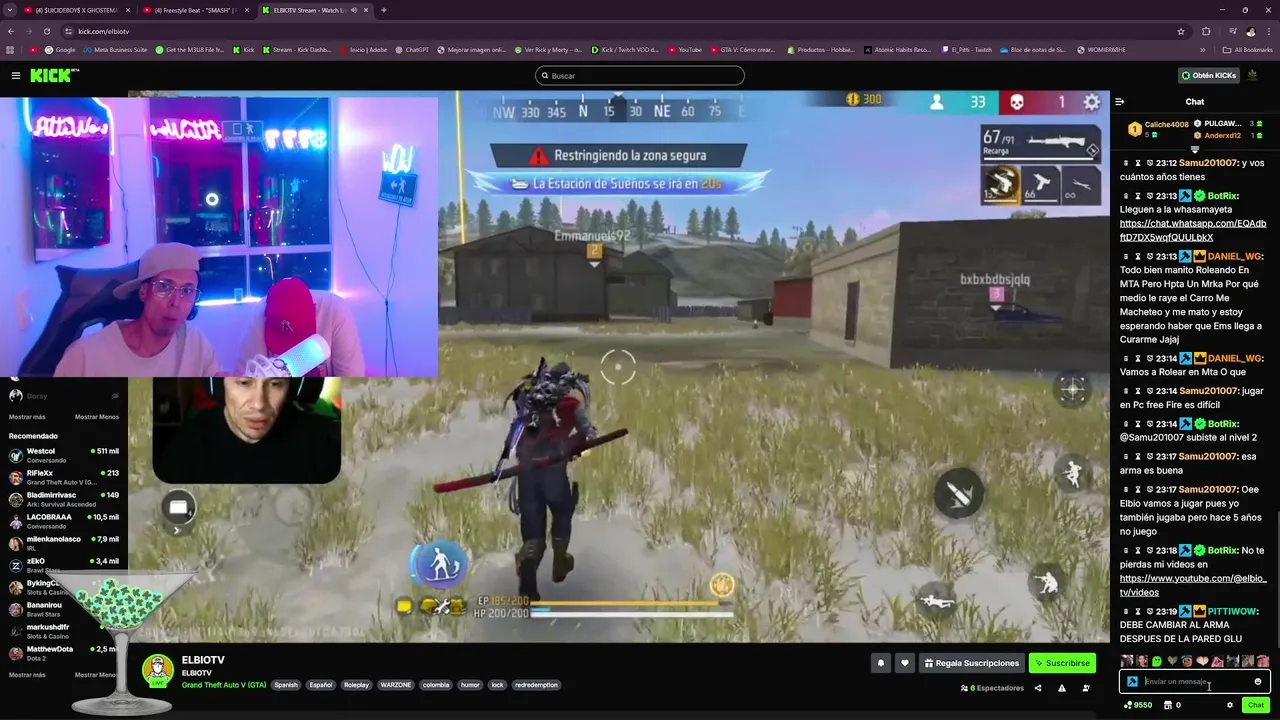Viewport: 1280px width, 720px height.
Task: Open chat settings gear icon
Action: pyautogui.click(x=1230, y=705)
